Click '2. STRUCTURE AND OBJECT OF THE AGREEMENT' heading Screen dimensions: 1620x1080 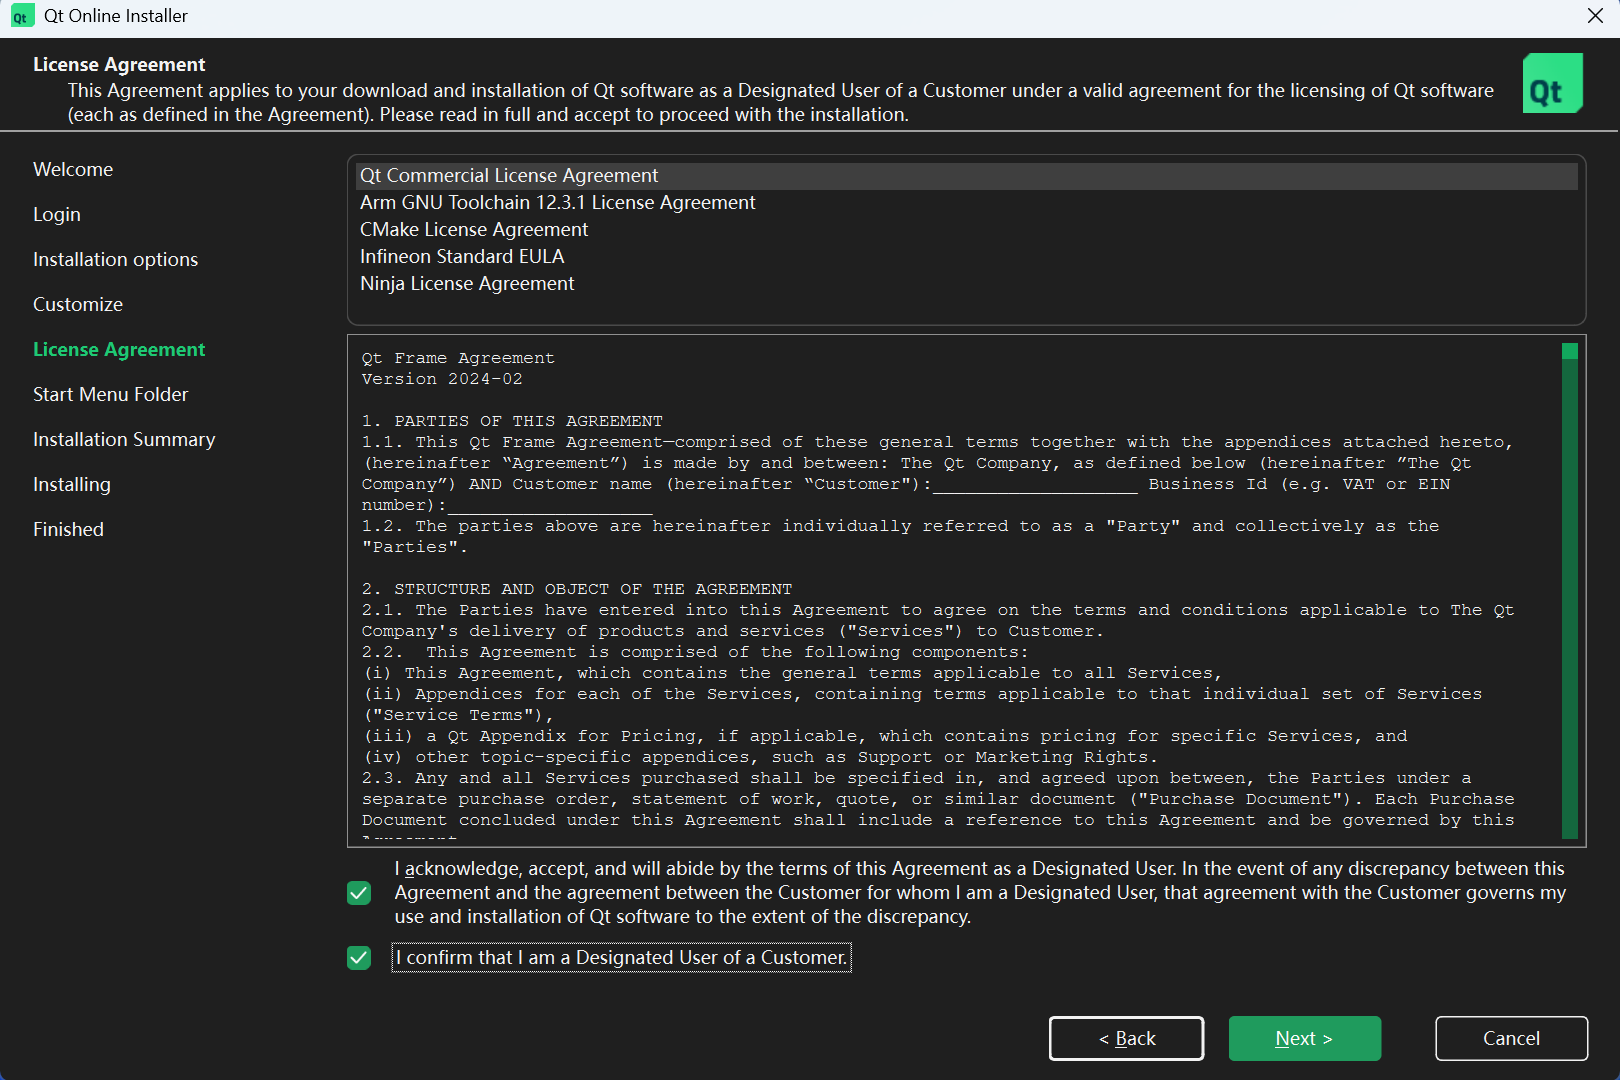(577, 589)
